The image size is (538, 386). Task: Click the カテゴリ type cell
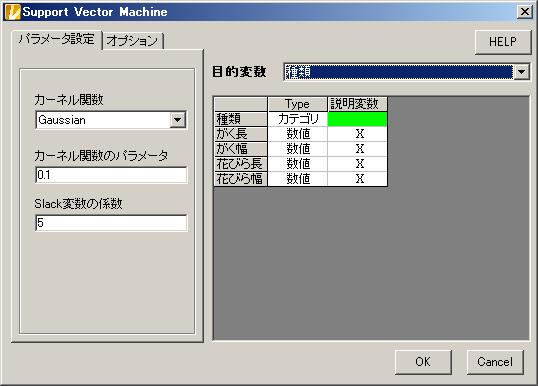[x=297, y=119]
